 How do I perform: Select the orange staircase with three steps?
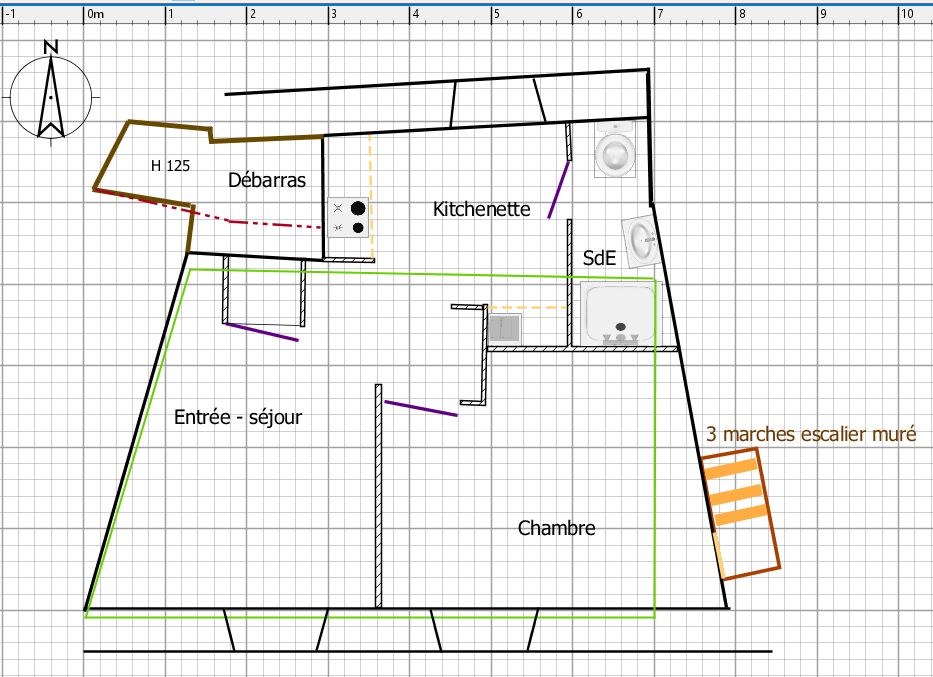pos(741,513)
